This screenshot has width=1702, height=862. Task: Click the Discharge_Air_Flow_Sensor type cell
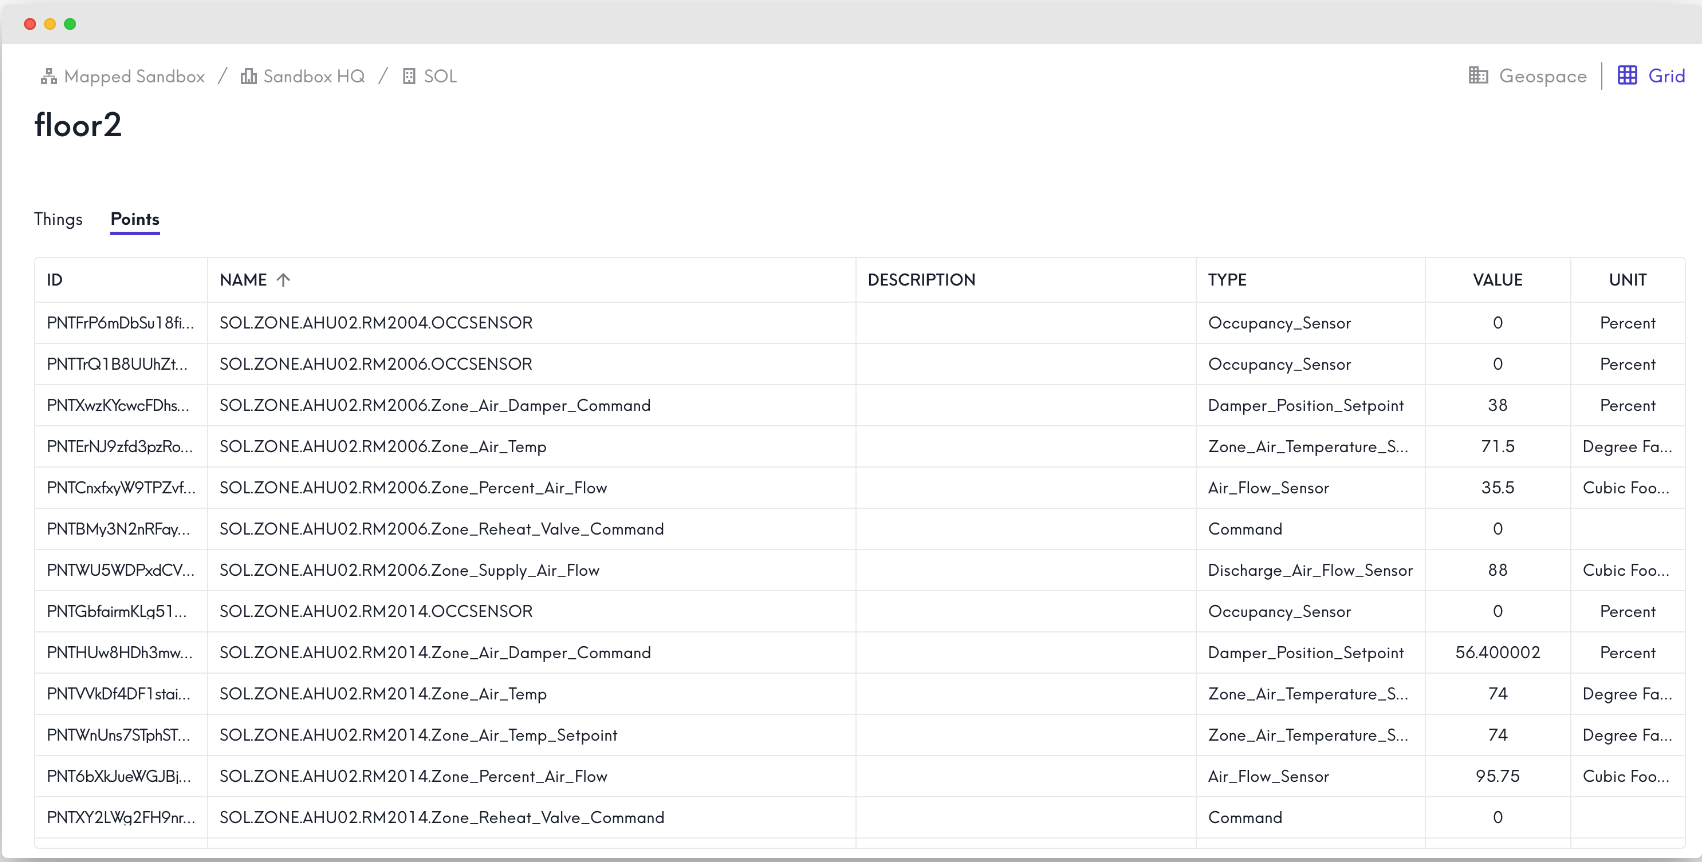pyautogui.click(x=1310, y=570)
